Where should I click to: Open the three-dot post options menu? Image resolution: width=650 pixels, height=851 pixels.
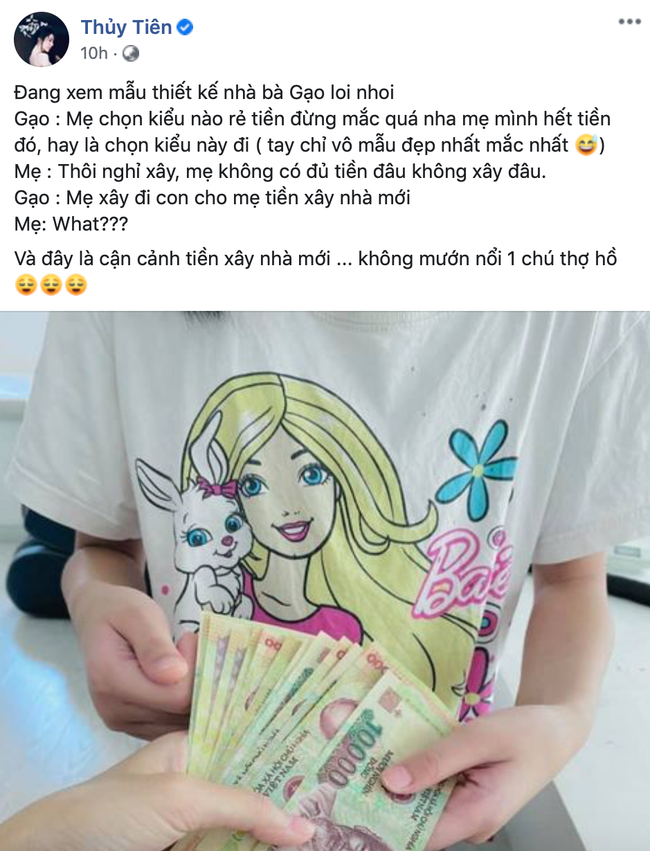pyautogui.click(x=629, y=22)
